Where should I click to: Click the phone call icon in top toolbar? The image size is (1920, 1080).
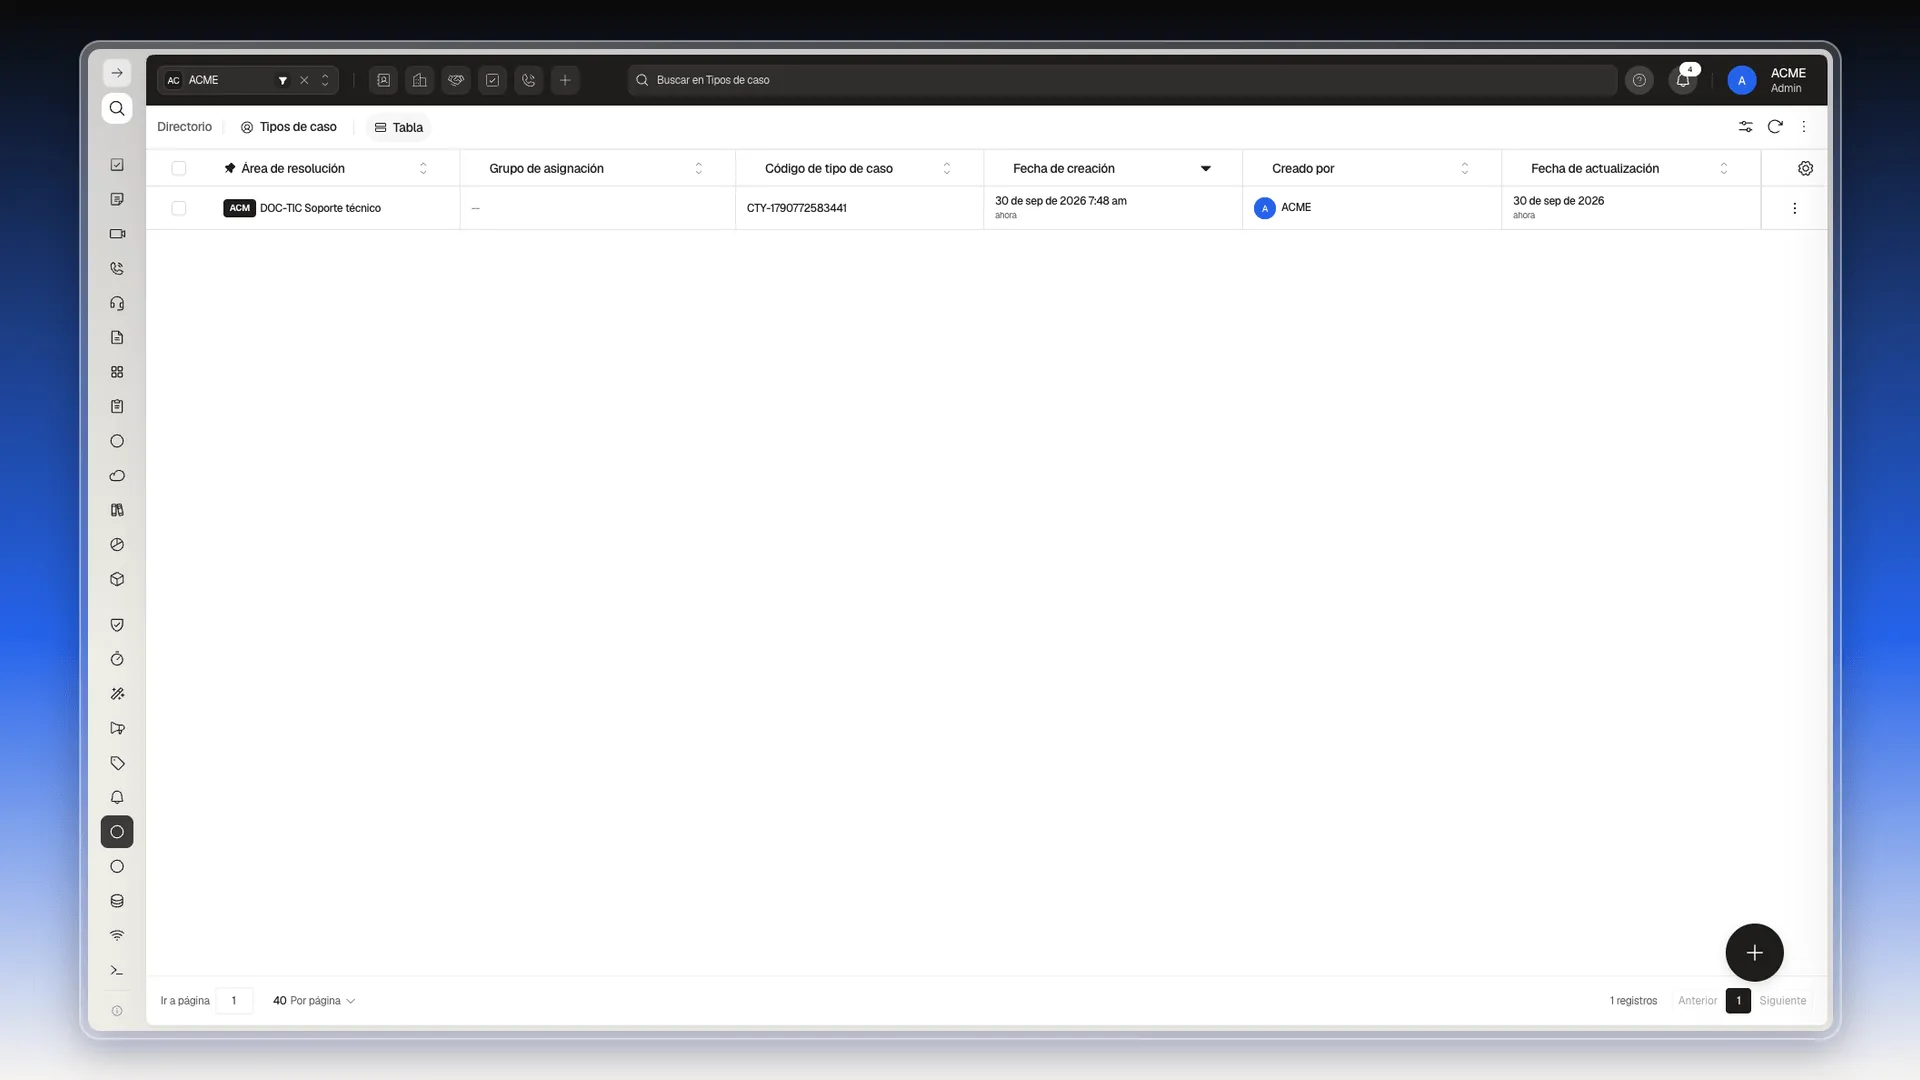tap(529, 80)
